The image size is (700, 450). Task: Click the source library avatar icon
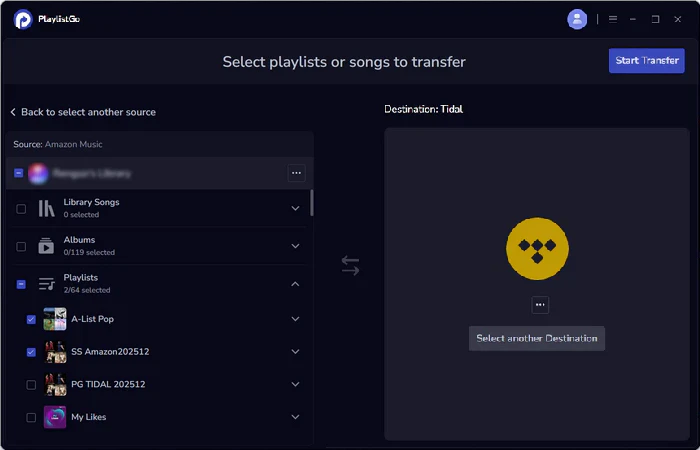click(38, 173)
